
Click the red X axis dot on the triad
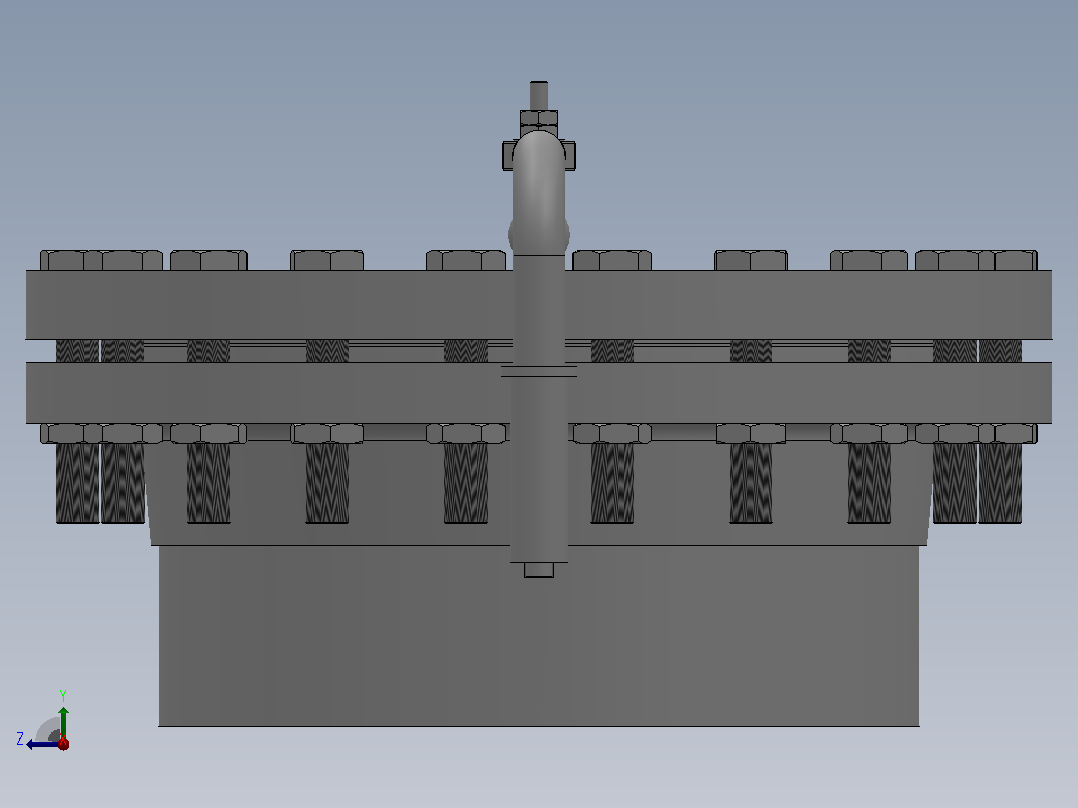click(63, 743)
